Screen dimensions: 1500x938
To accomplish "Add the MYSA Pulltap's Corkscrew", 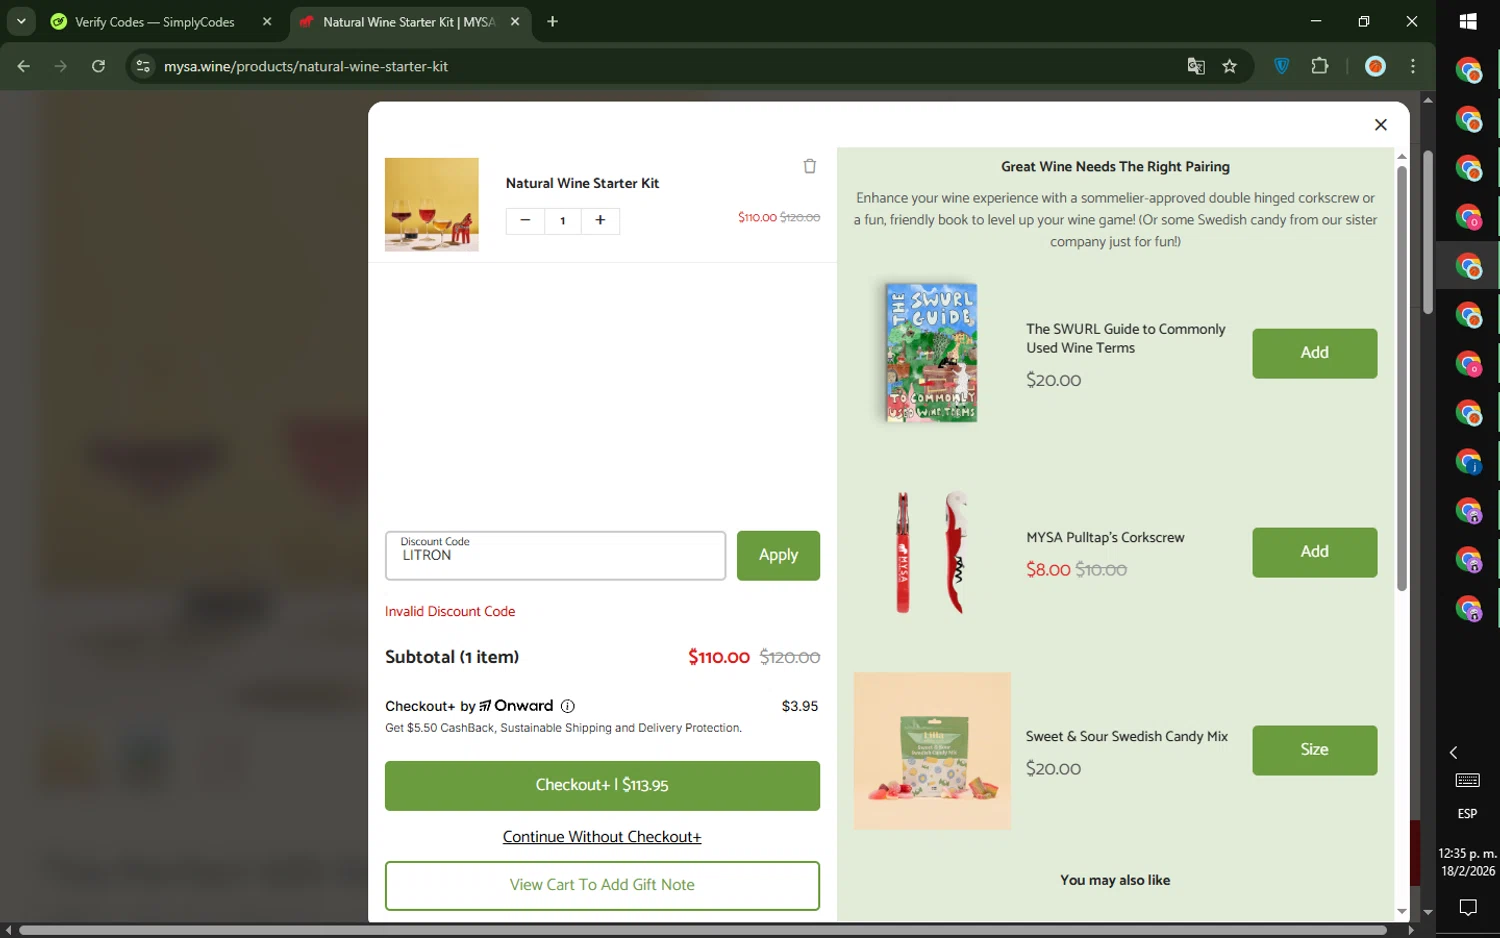I will [x=1314, y=552].
